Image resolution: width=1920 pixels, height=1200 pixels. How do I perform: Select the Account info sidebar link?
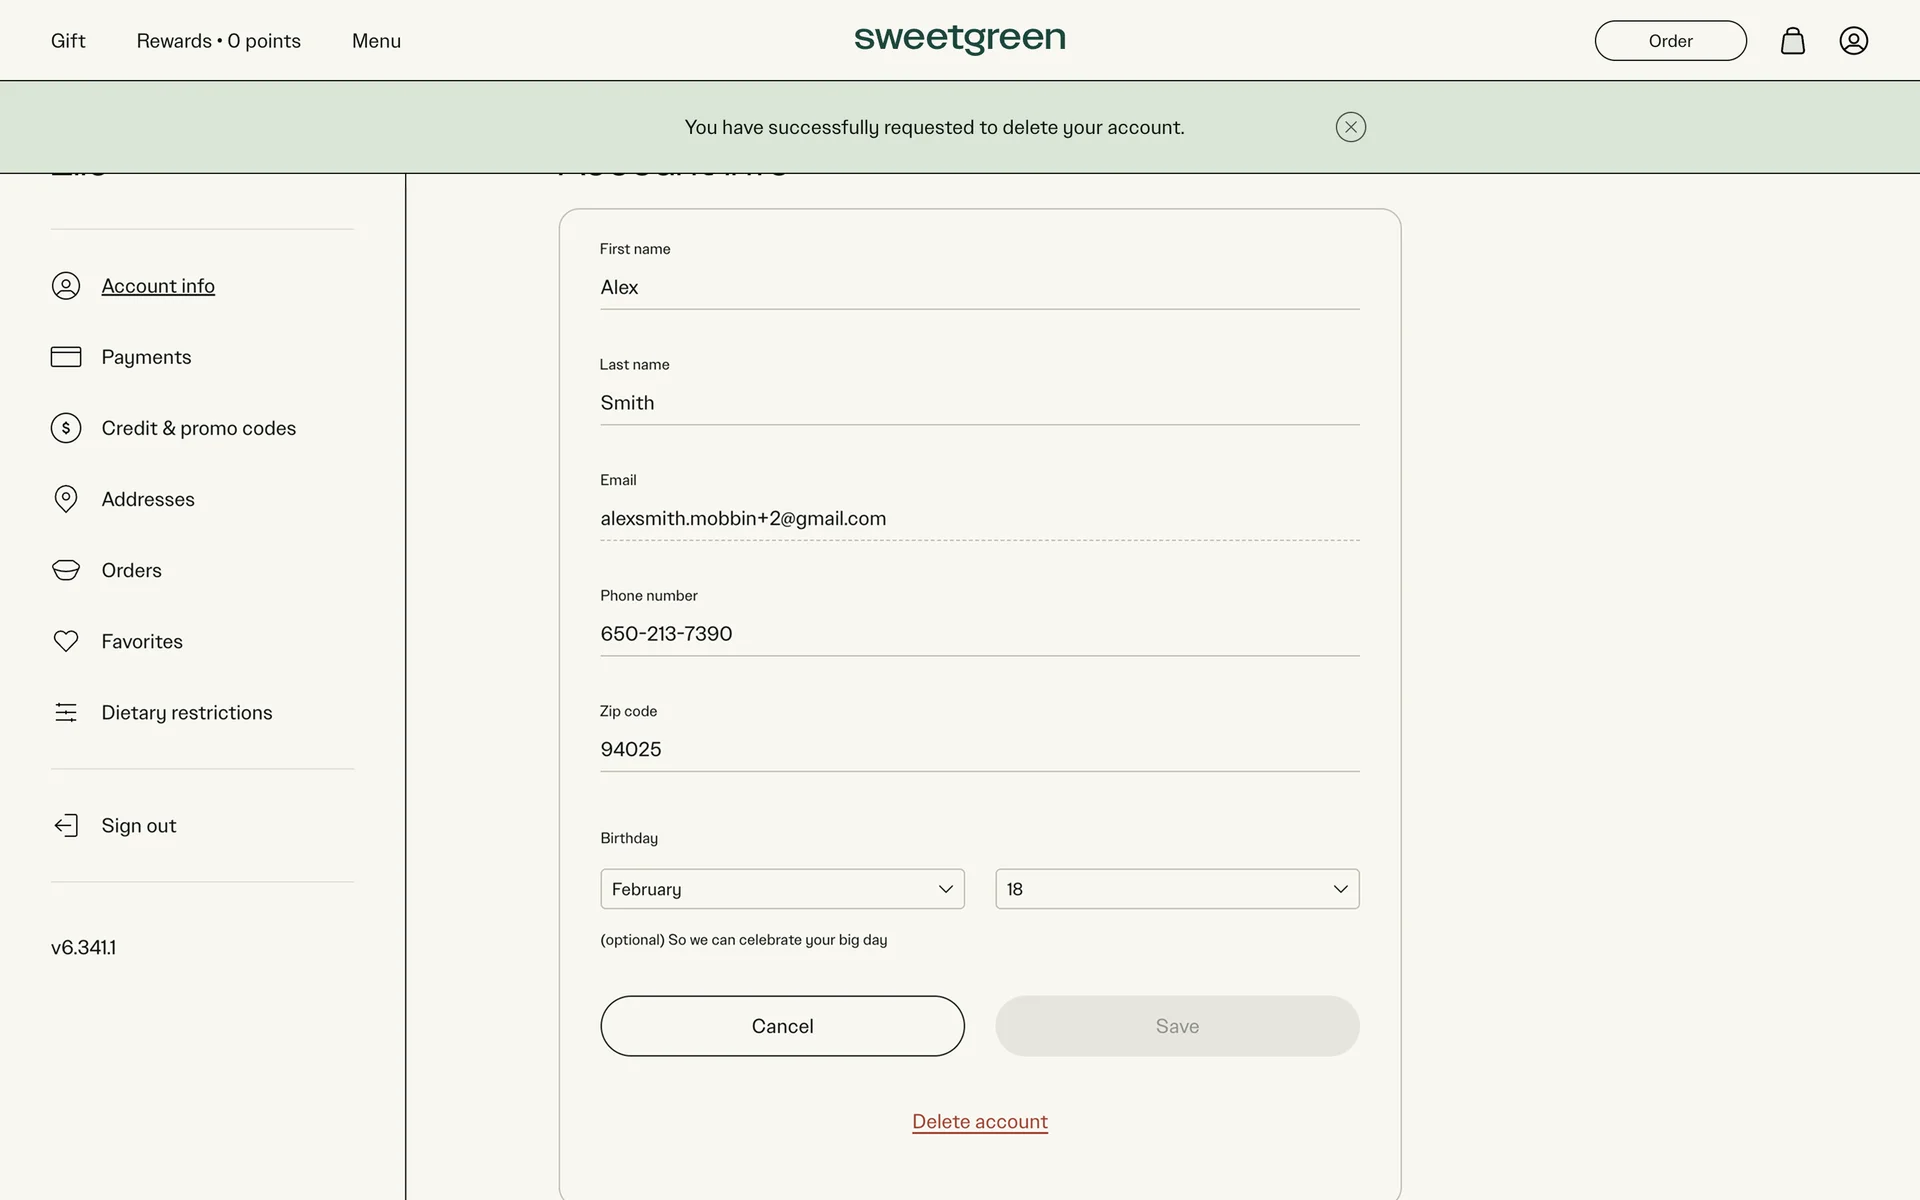[158, 286]
